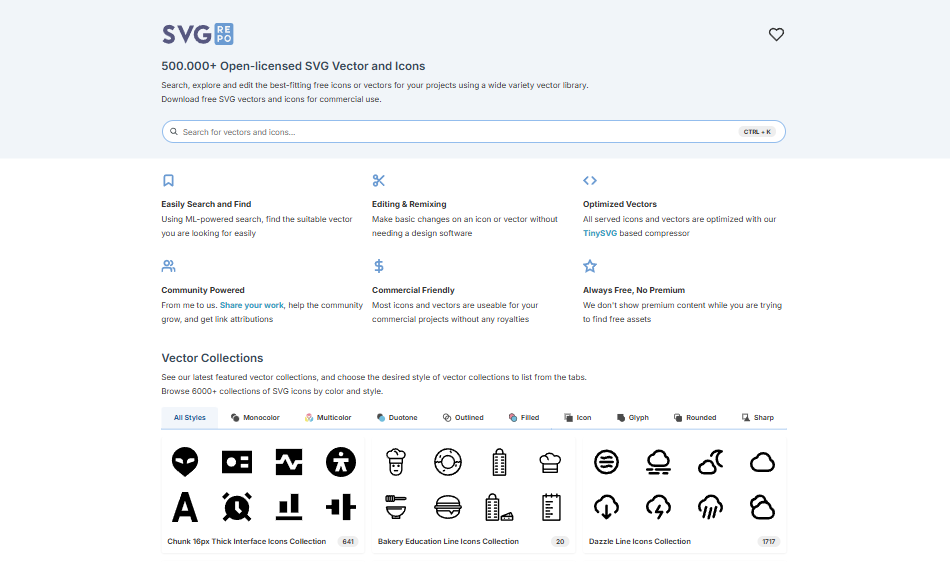The height and width of the screenshot is (562, 950).
Task: Switch to the Icon tab
Action: (577, 418)
